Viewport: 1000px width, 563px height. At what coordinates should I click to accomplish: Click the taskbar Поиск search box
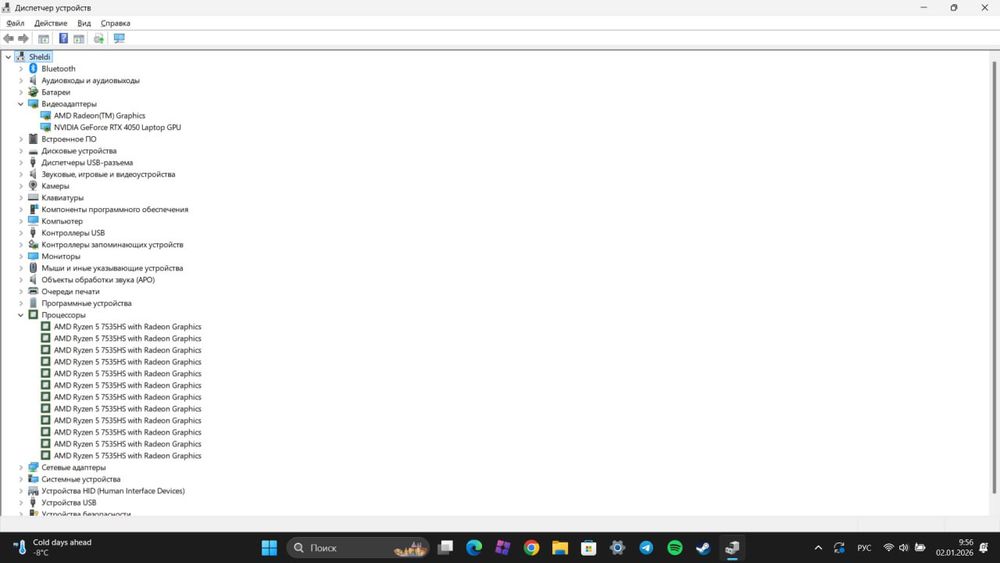tap(358, 548)
